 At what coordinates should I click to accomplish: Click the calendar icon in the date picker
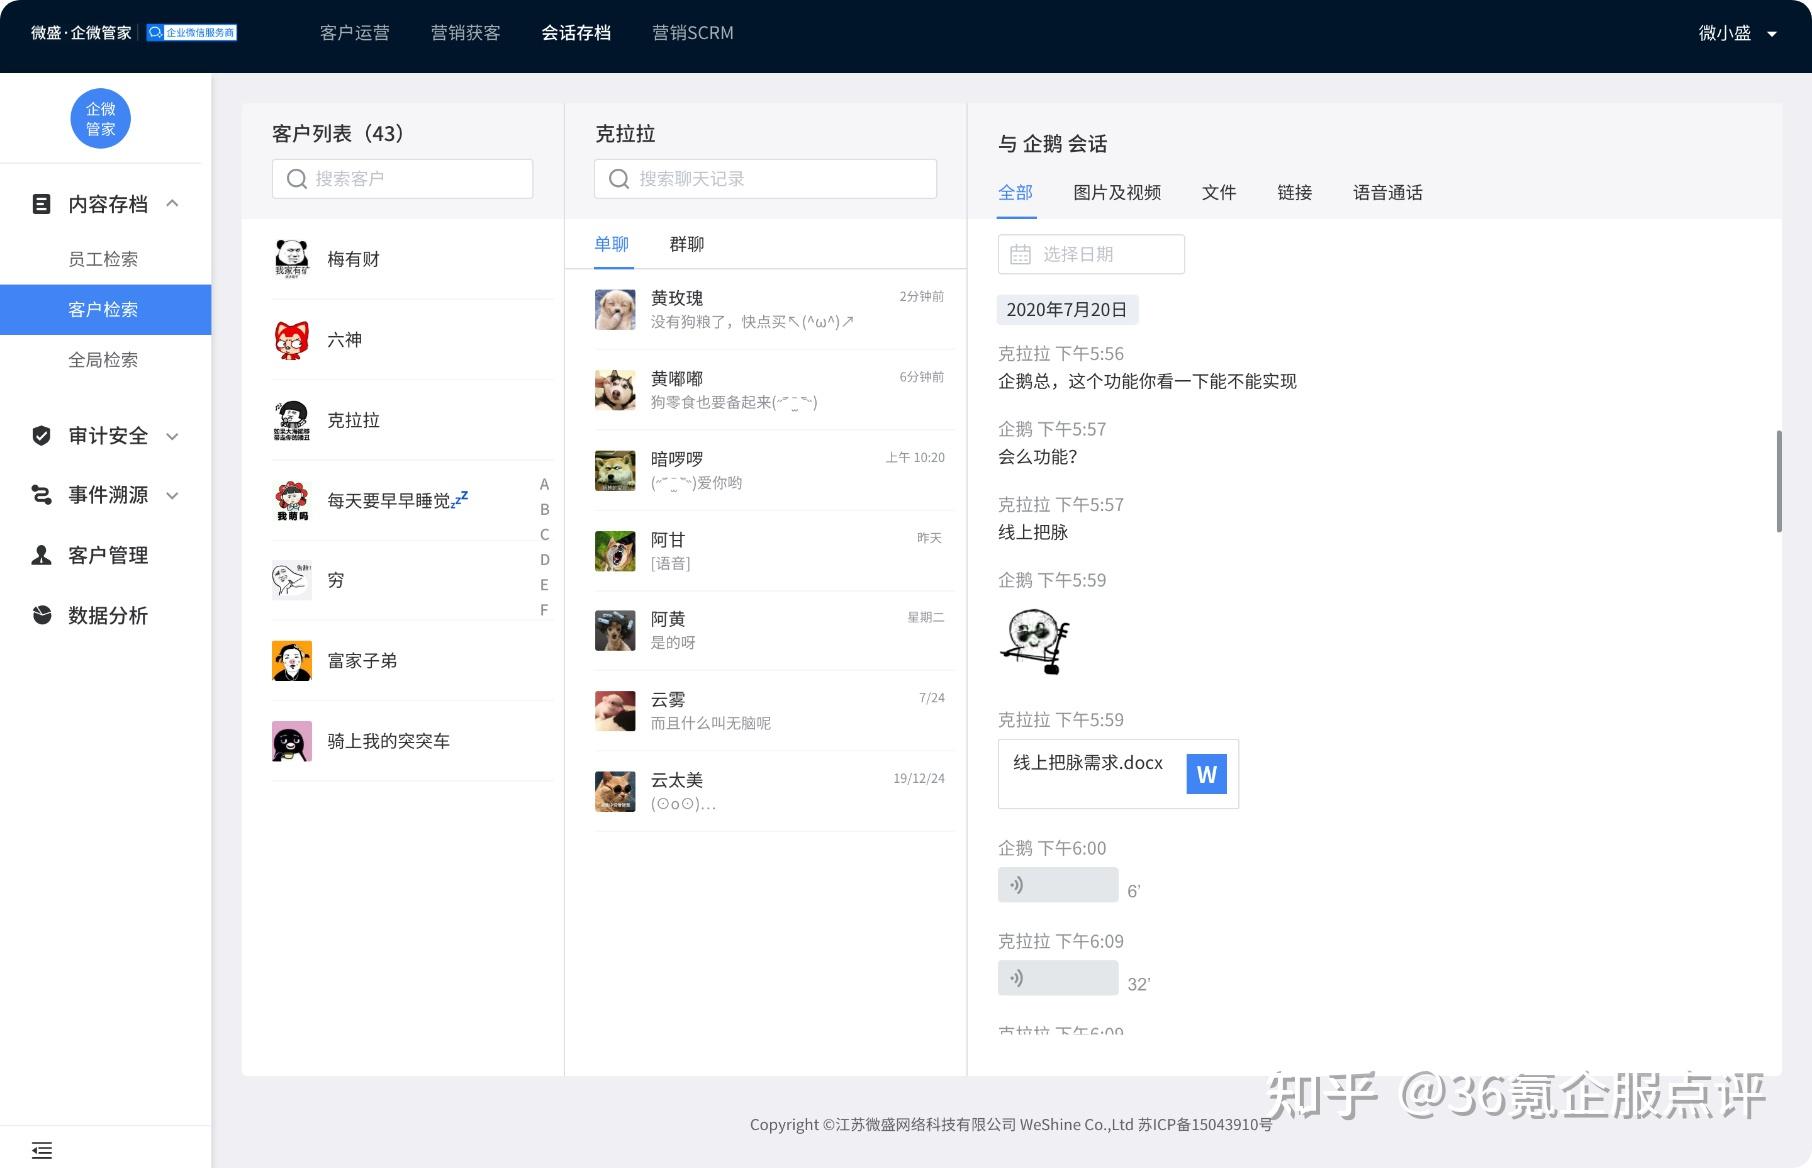(1019, 254)
